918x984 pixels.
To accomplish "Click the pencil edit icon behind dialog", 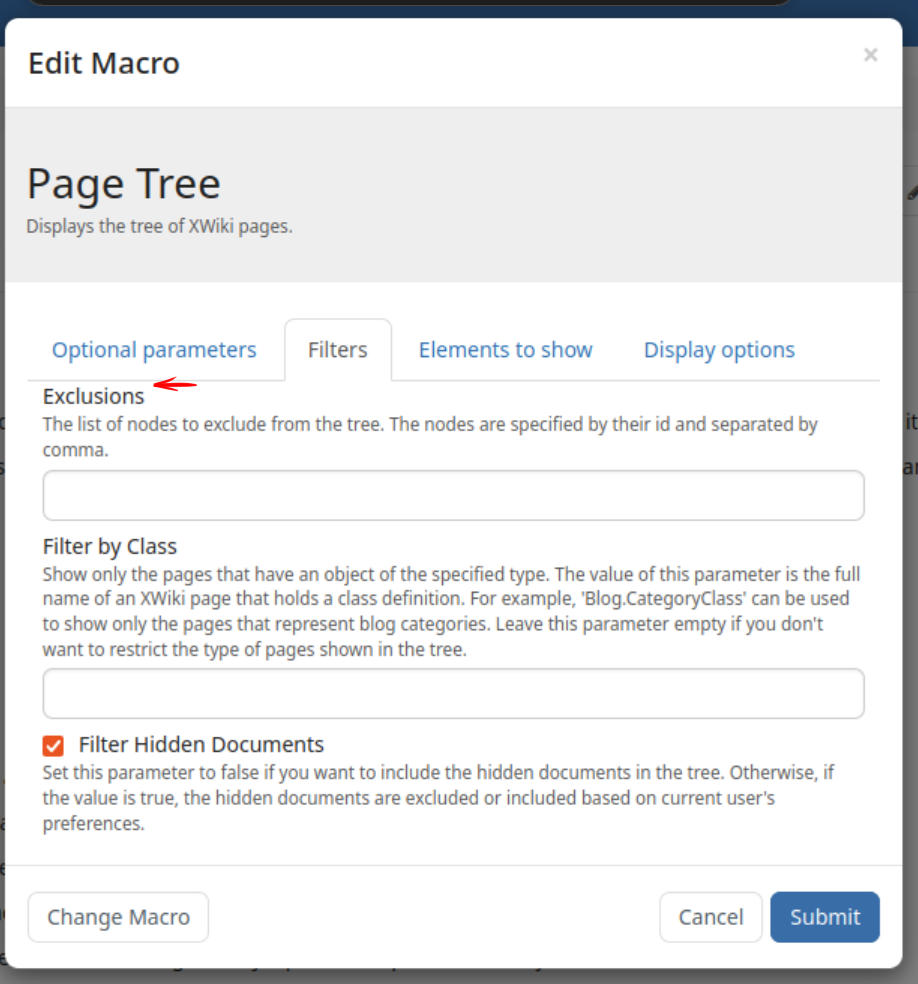I will point(911,193).
